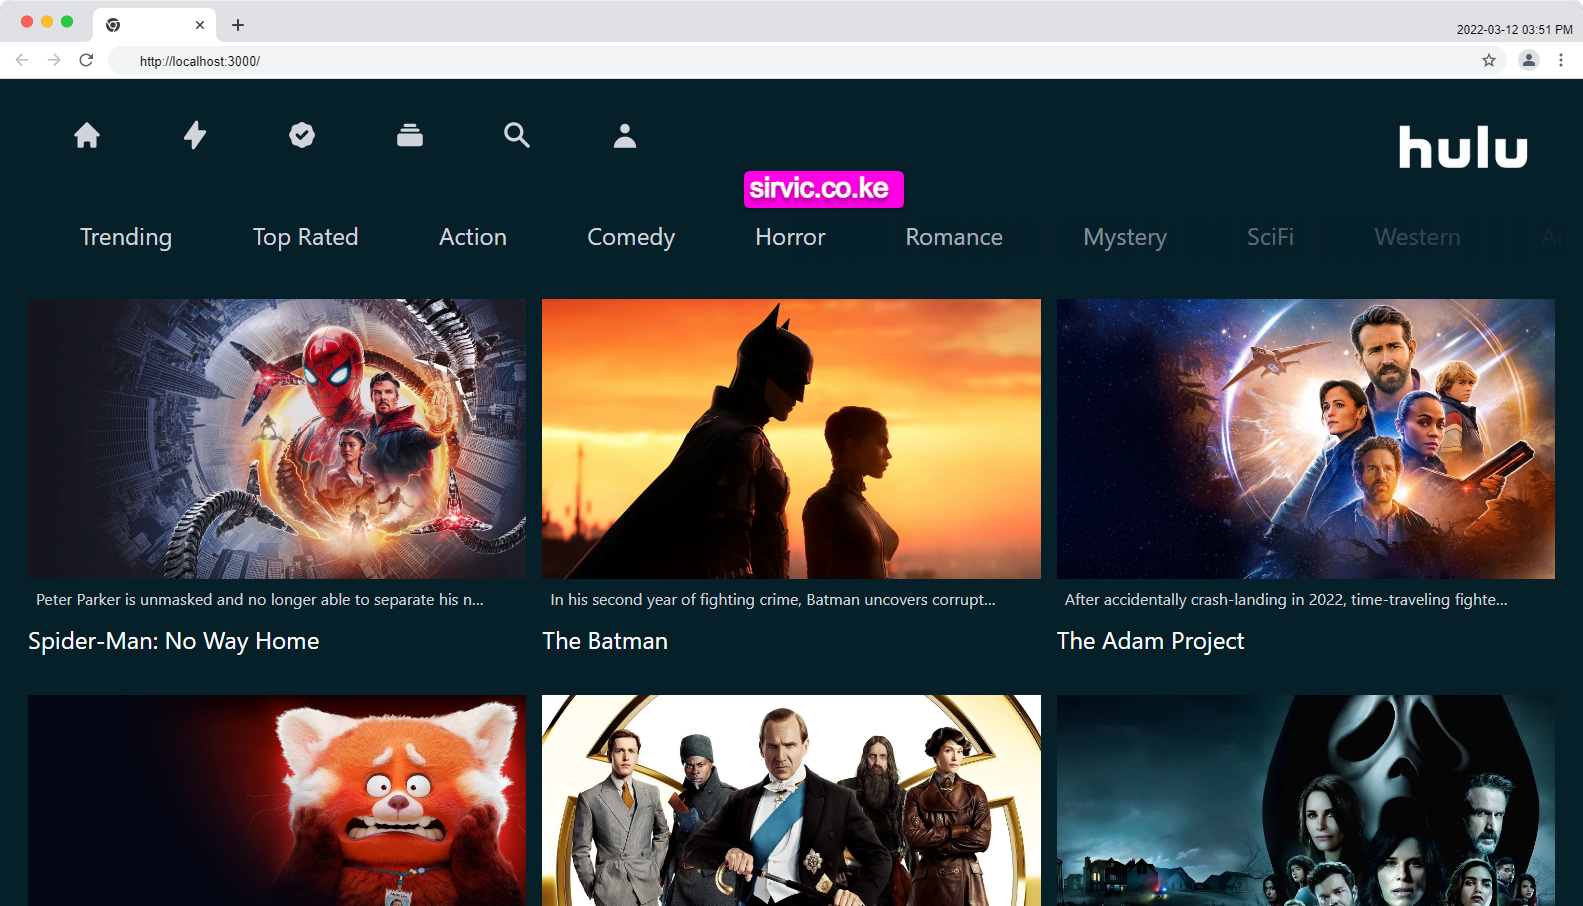Go back in browser history
This screenshot has width=1583, height=906.
pyautogui.click(x=22, y=60)
